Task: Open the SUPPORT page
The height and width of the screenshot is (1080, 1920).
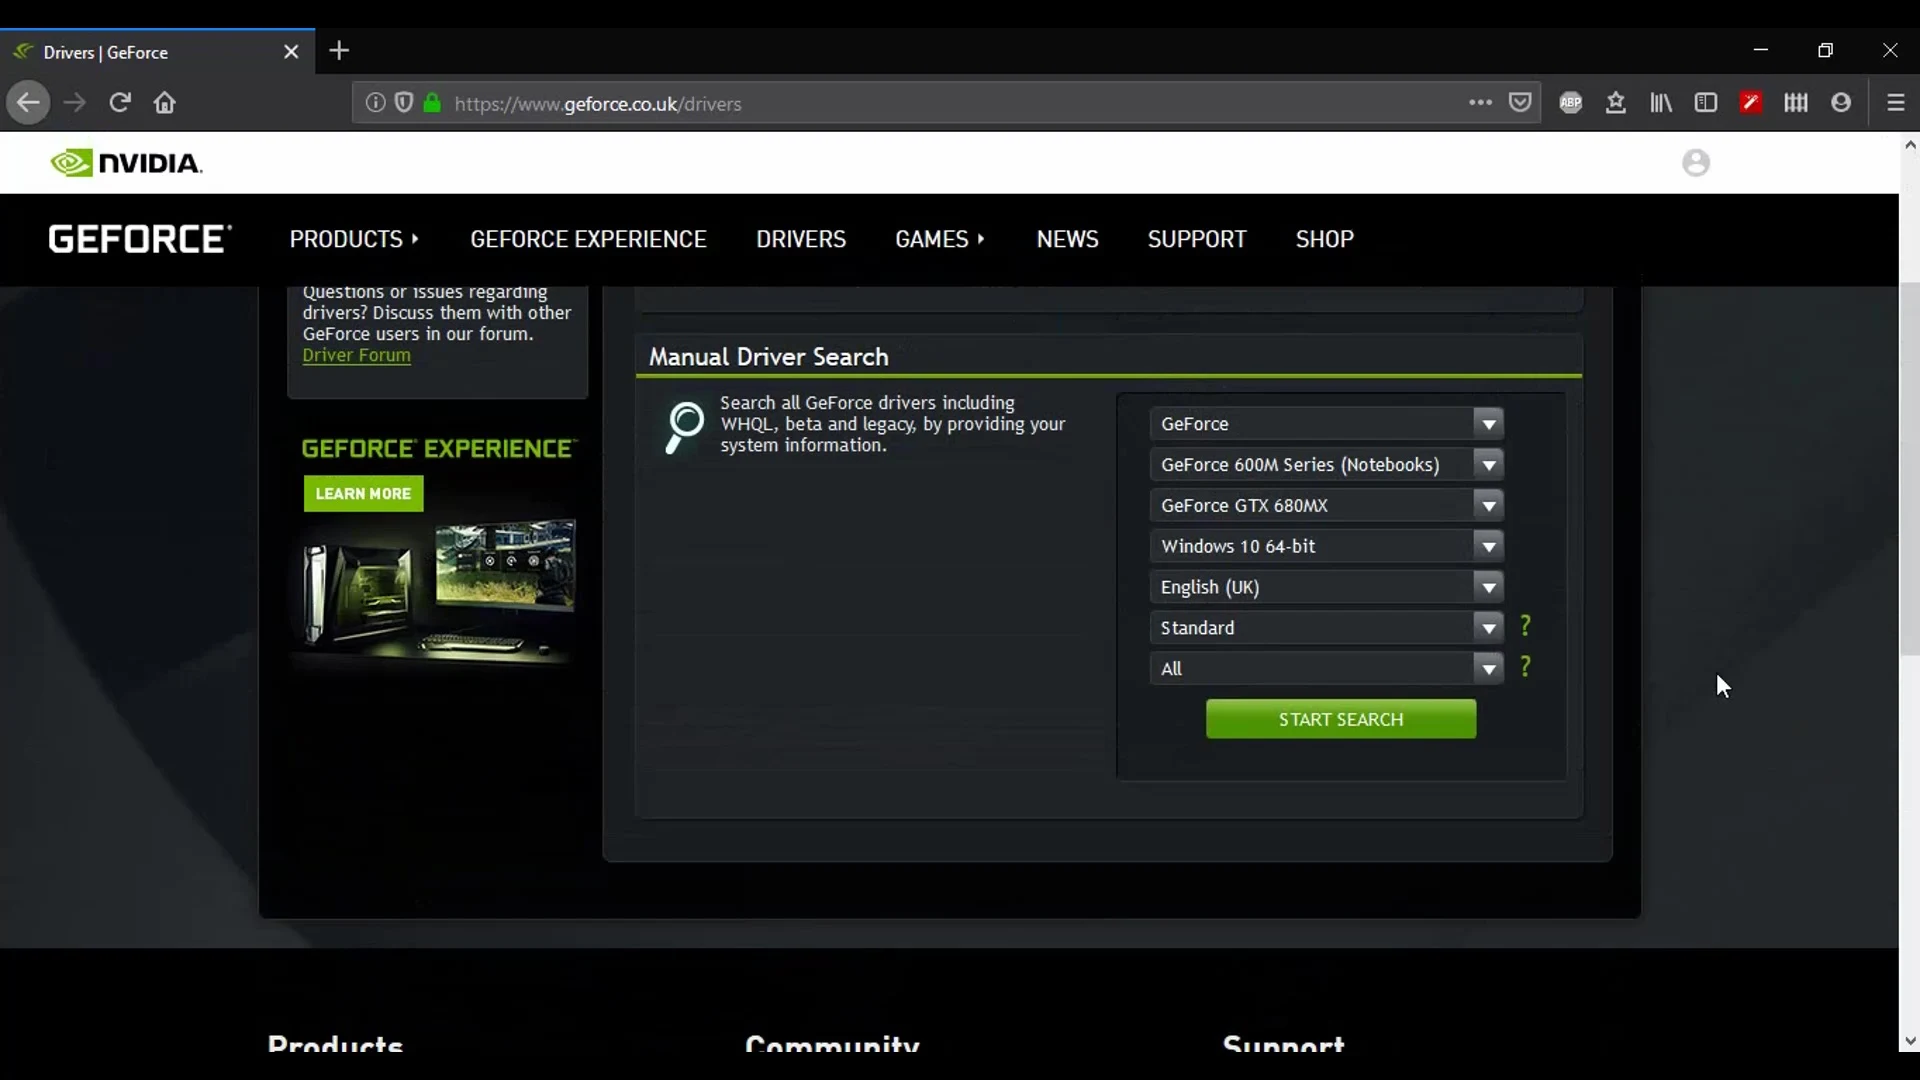Action: click(x=1197, y=239)
